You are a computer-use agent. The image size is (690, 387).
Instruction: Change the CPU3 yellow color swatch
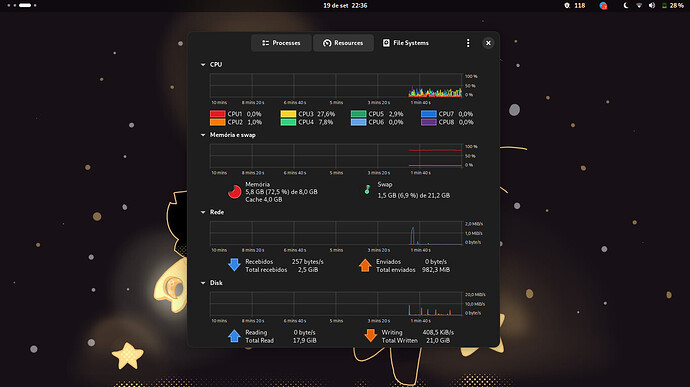(x=288, y=114)
